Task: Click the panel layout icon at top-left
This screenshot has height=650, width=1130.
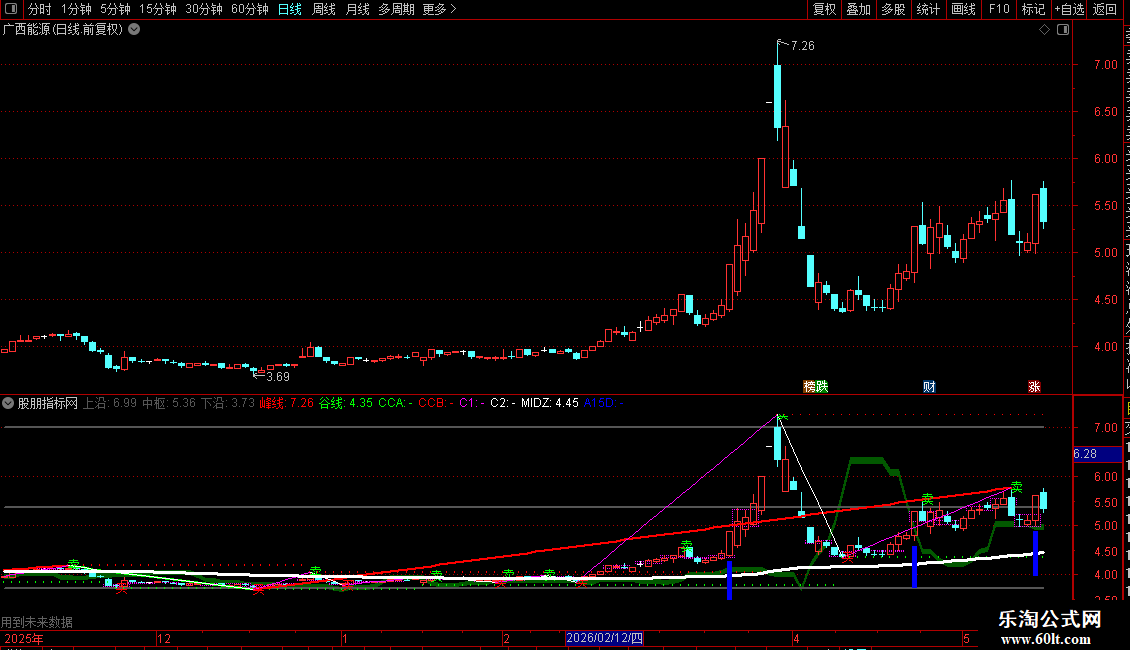Action: [x=11, y=9]
